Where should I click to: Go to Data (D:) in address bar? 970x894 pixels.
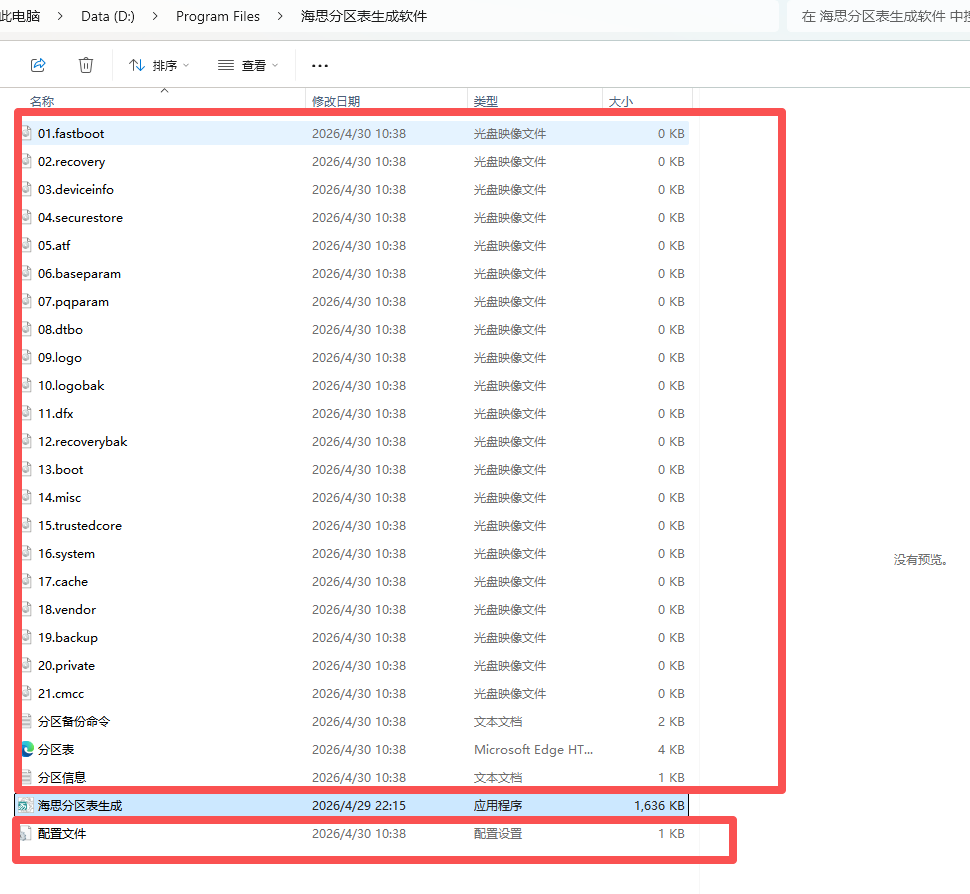109,16
